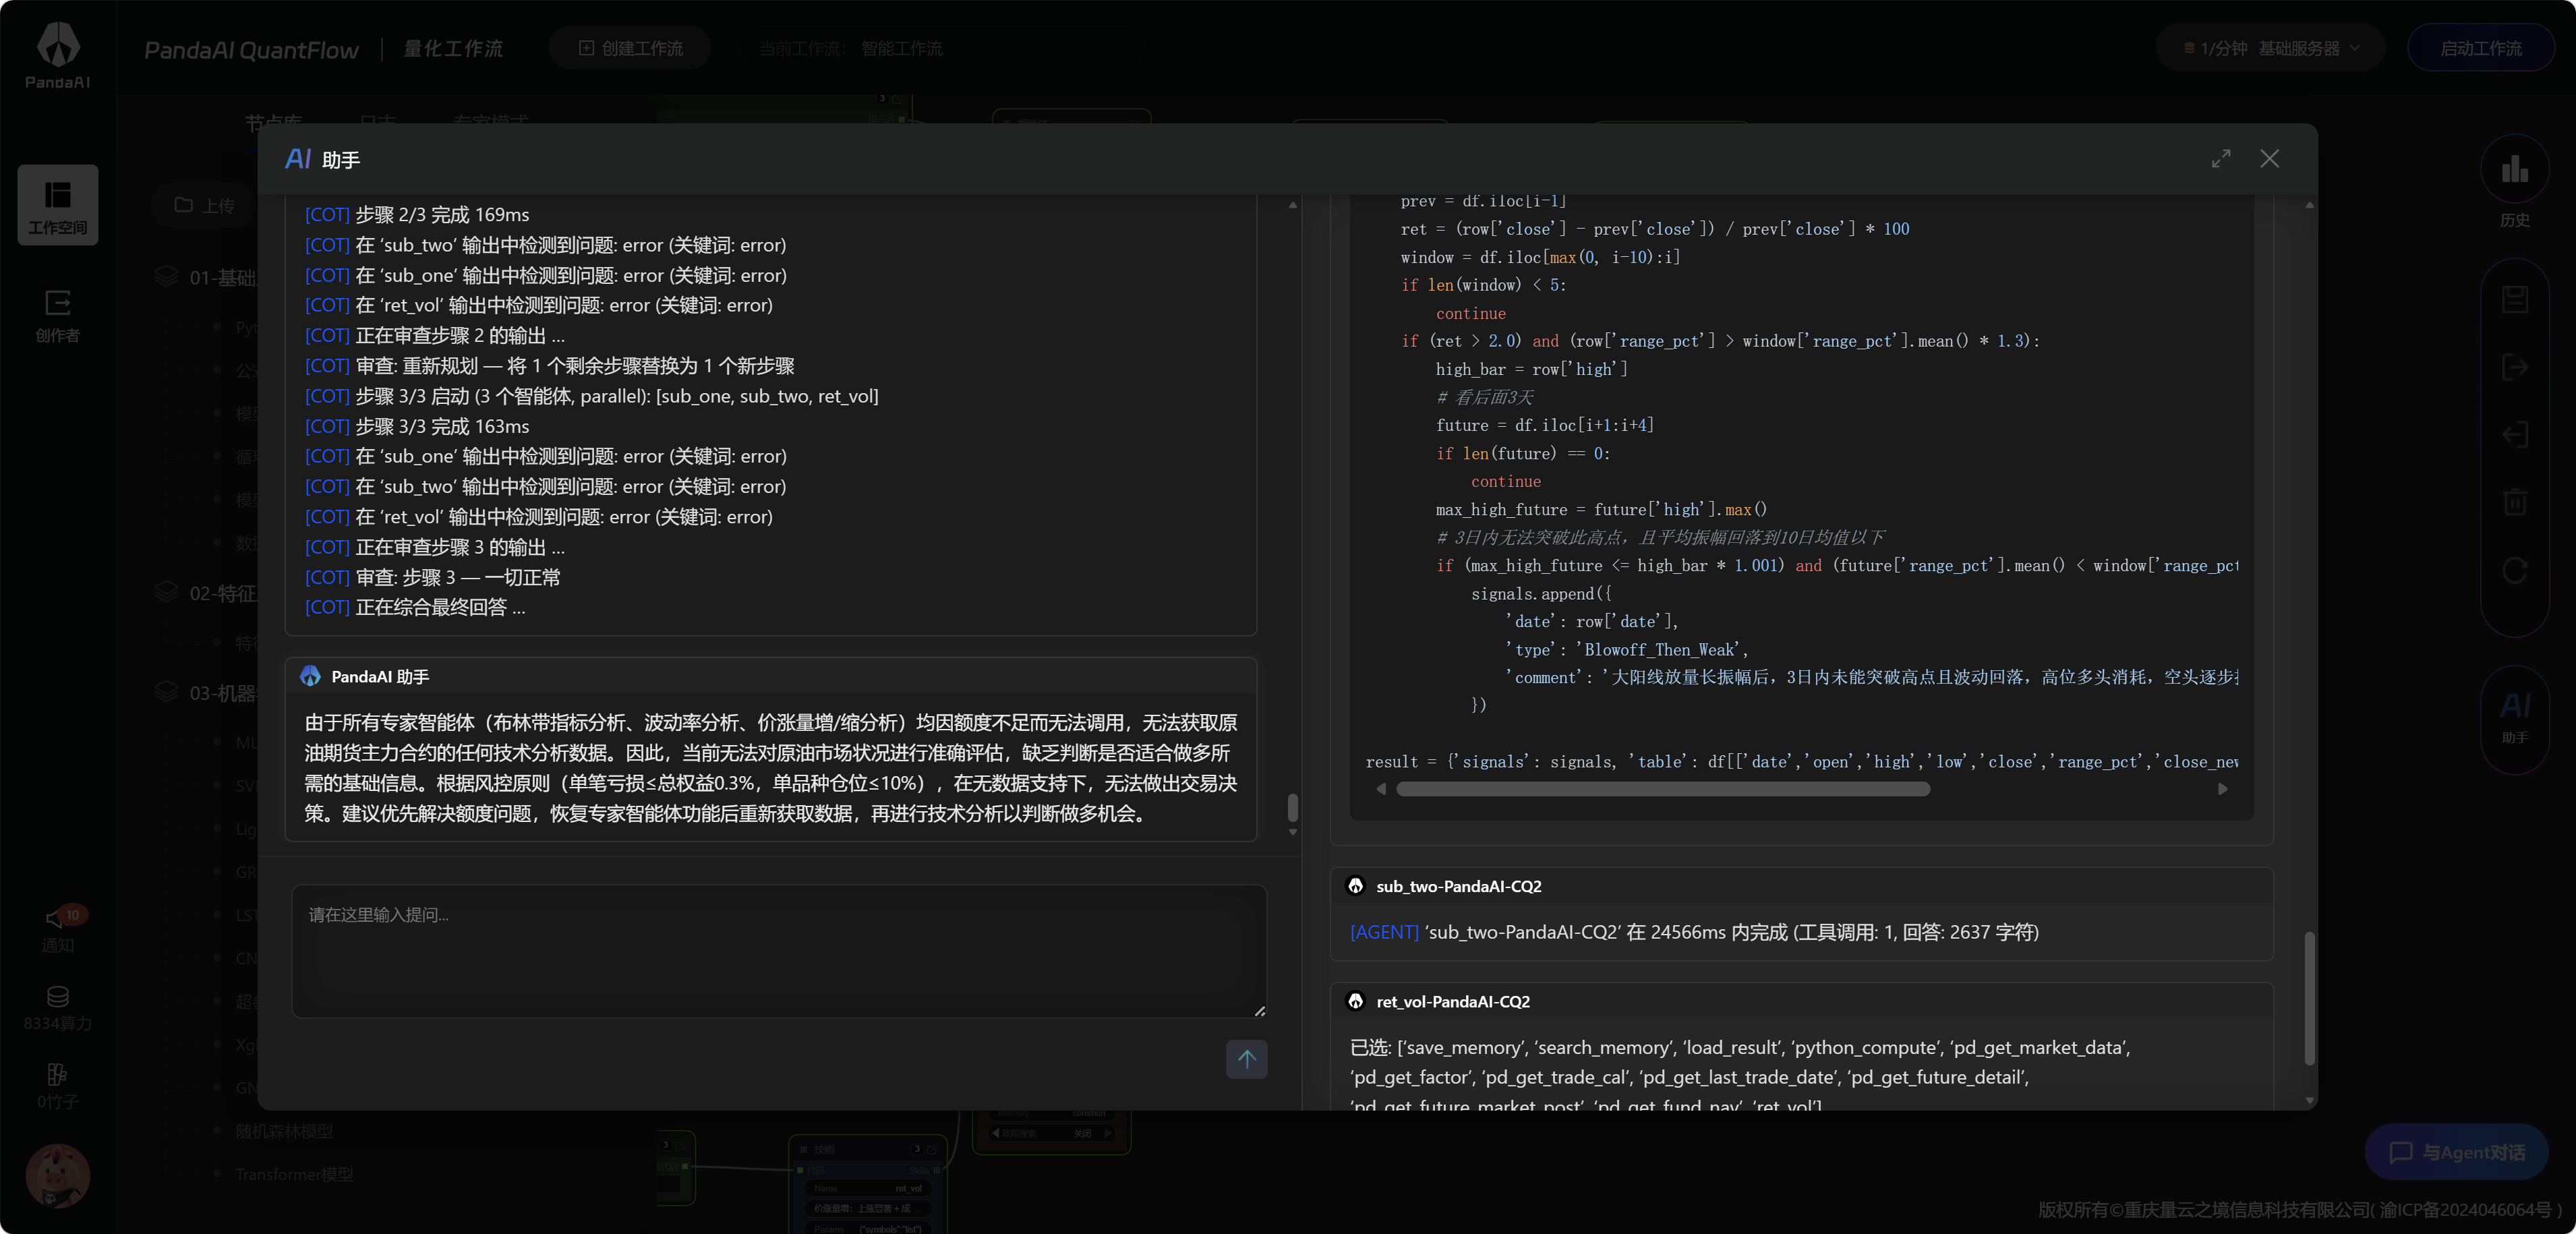2576x1234 pixels.
Task: Focus the 请在这里输入提问 input box
Action: pyautogui.click(x=778, y=950)
